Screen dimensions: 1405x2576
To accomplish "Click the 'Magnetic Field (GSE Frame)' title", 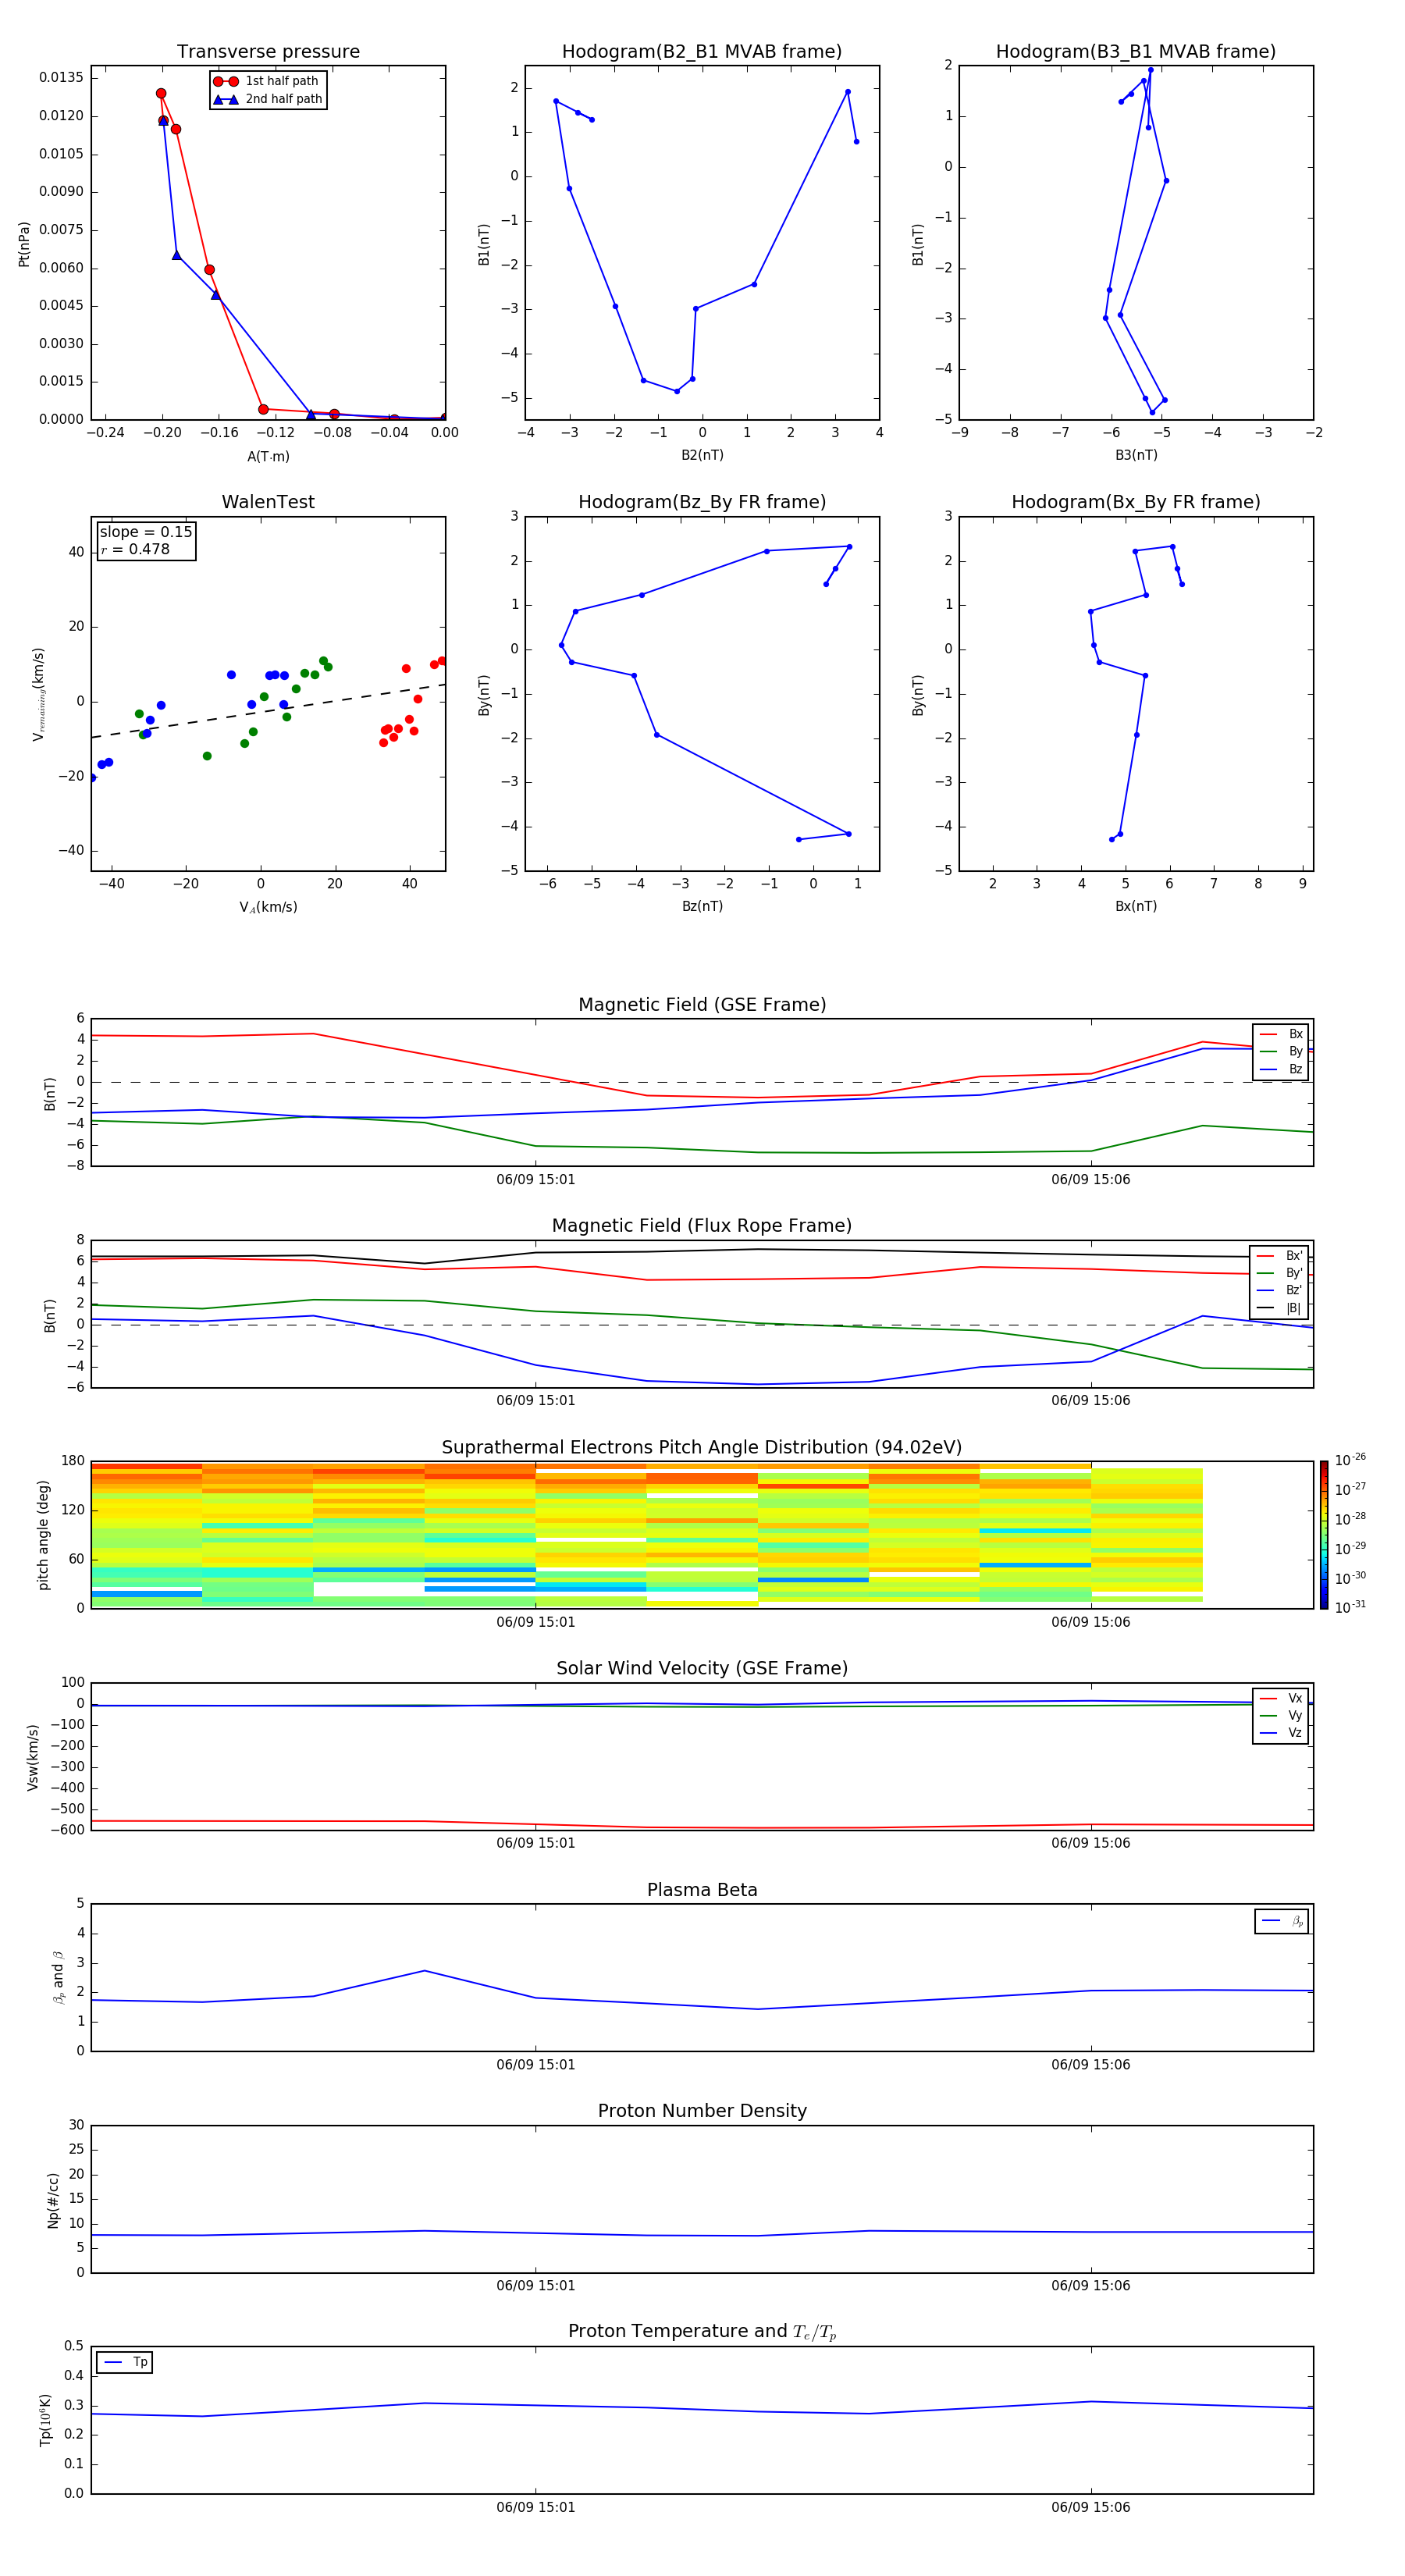I will point(702,1004).
